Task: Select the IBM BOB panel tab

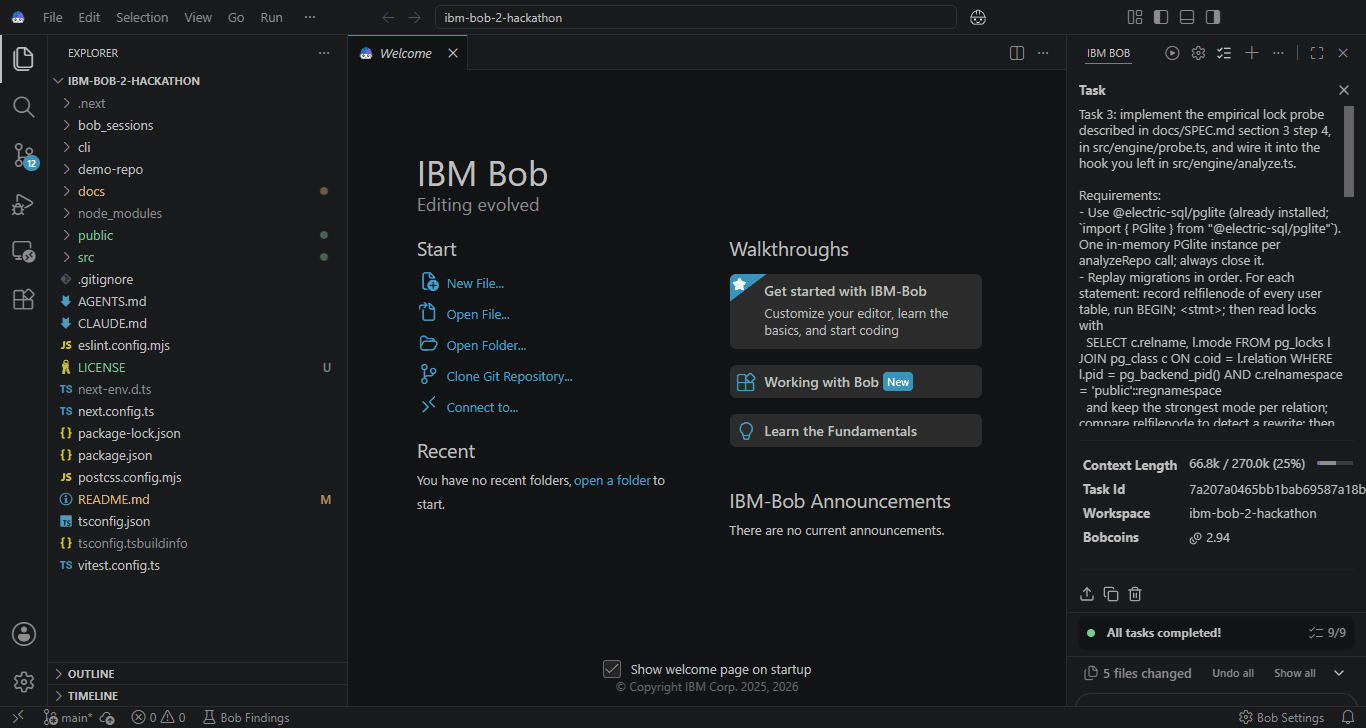Action: coord(1108,53)
